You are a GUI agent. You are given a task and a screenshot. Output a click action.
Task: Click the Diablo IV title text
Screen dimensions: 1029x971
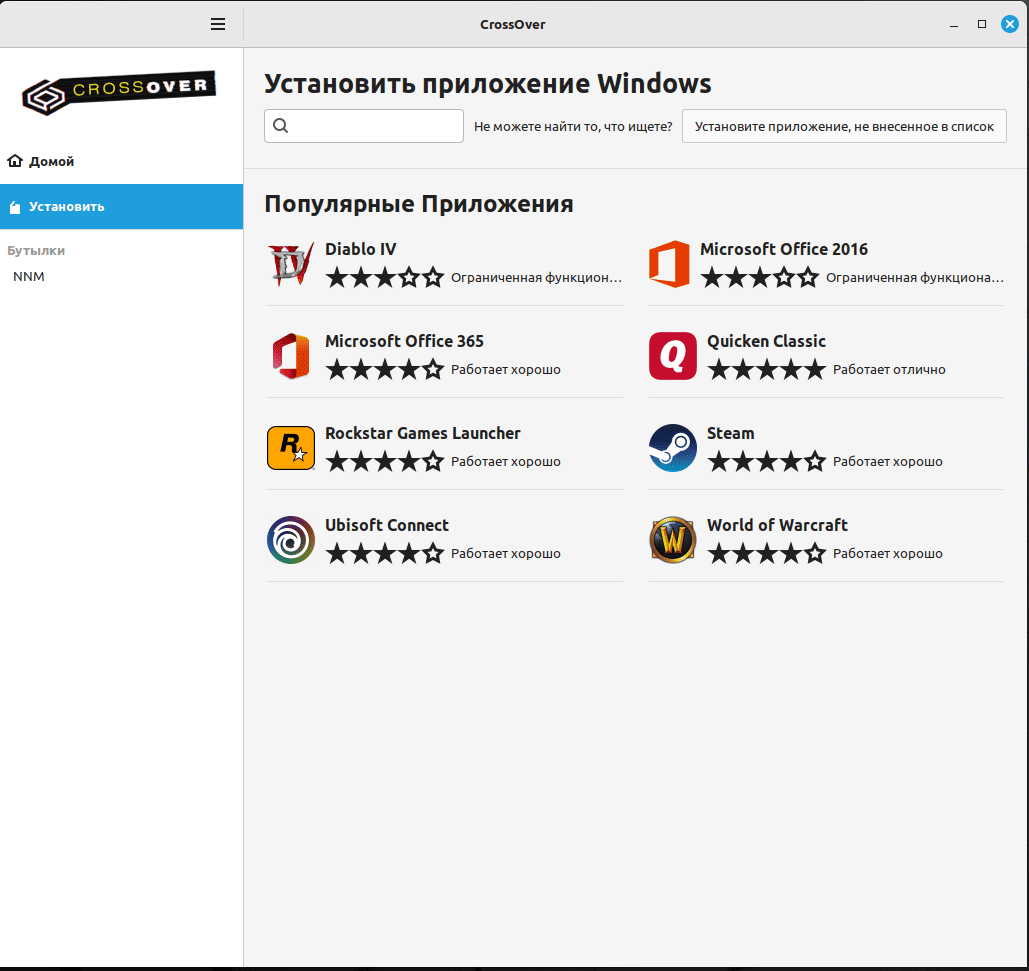360,249
